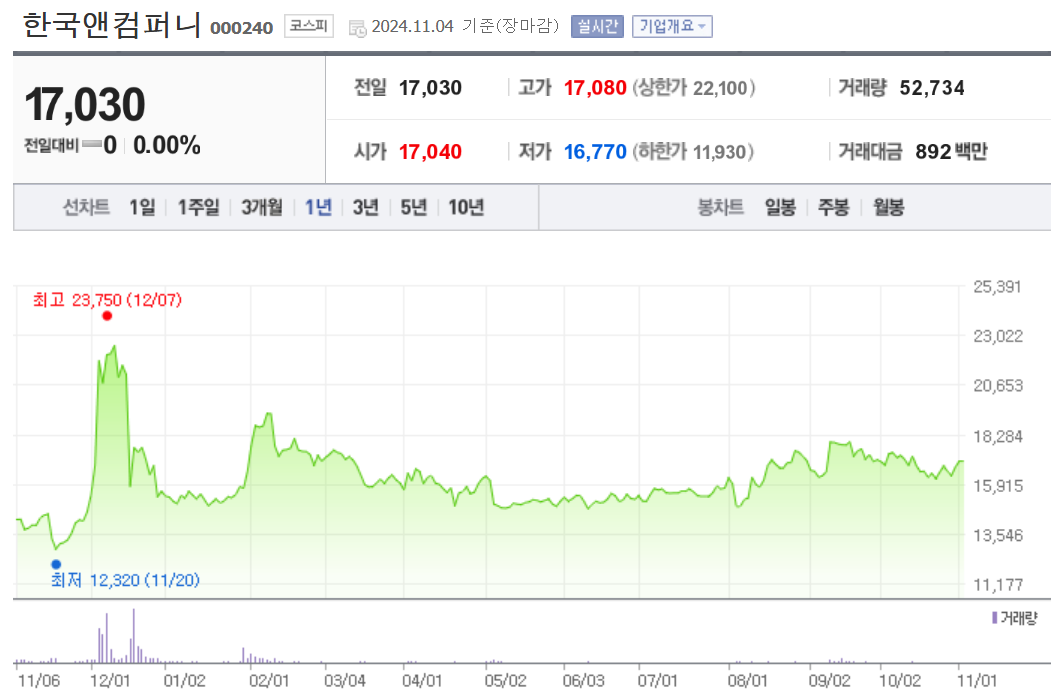
Task: Click the 저가 value 16,770
Action: (595, 152)
